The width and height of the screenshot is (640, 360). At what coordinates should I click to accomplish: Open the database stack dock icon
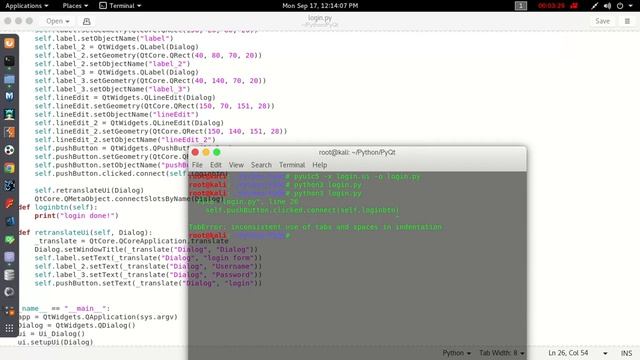point(9,275)
